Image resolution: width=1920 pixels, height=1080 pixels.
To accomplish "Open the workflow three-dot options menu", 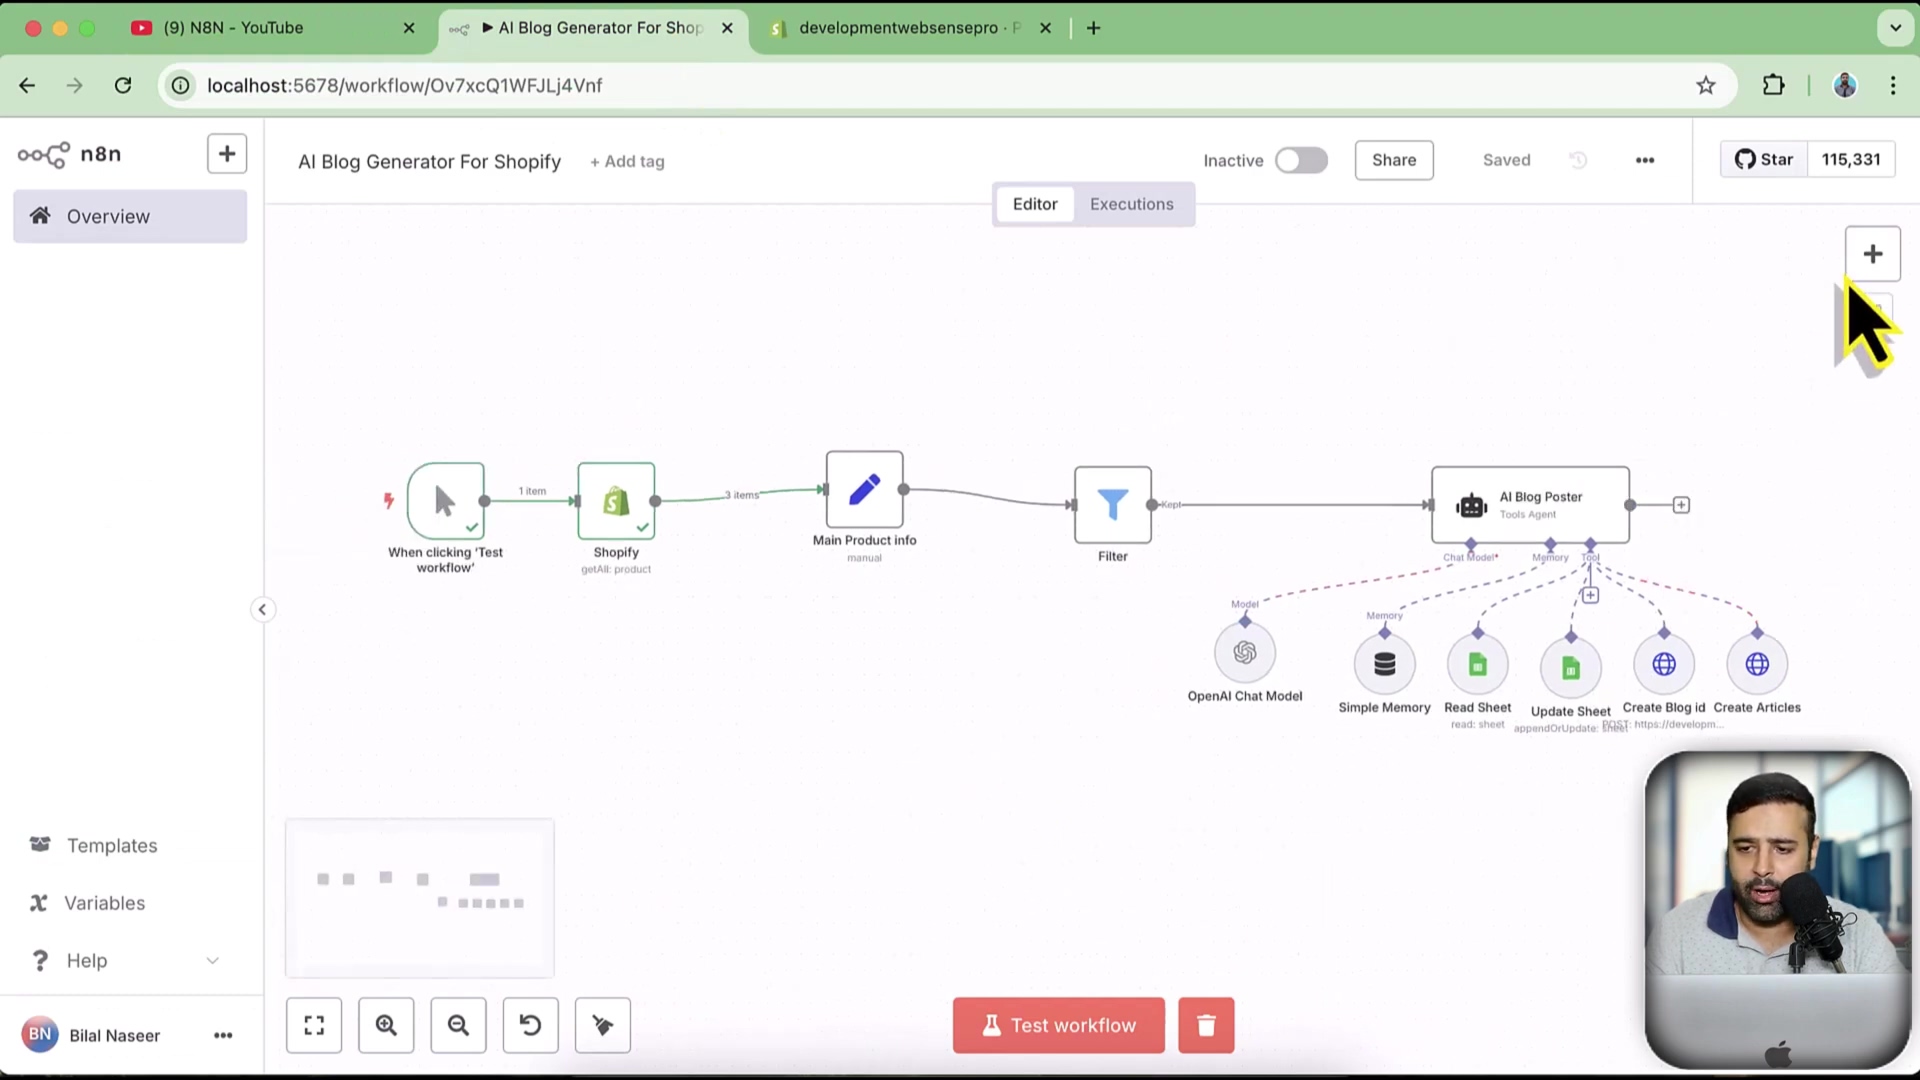I will point(1644,160).
